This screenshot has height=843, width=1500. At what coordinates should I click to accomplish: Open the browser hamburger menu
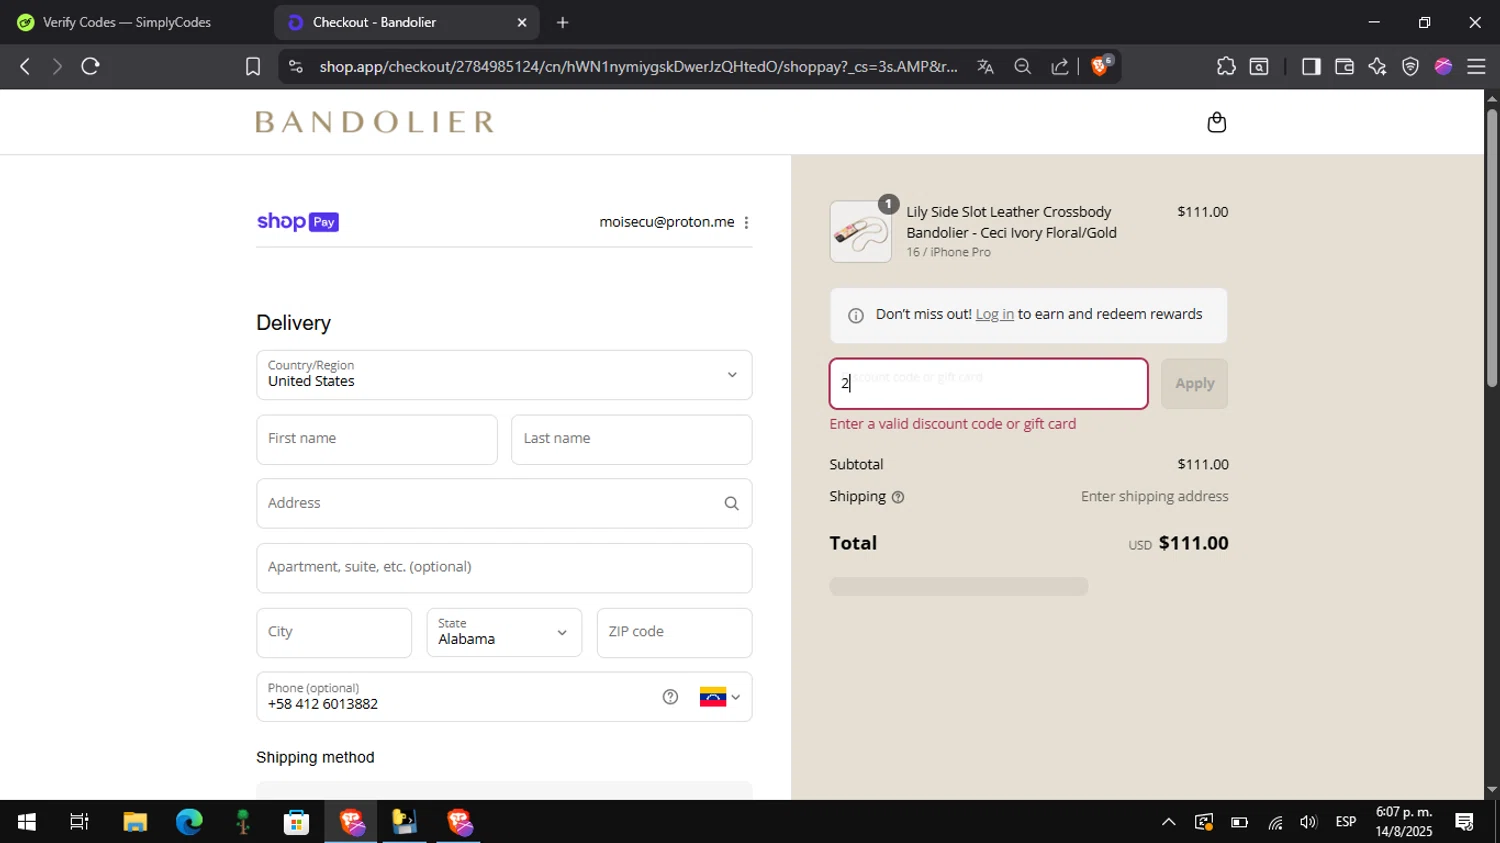(x=1476, y=66)
